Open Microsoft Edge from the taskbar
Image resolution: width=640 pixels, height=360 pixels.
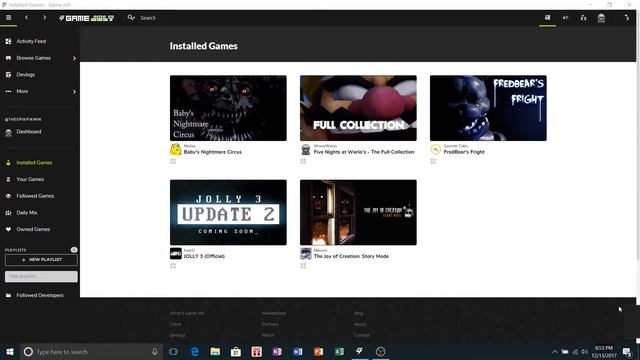tap(195, 351)
